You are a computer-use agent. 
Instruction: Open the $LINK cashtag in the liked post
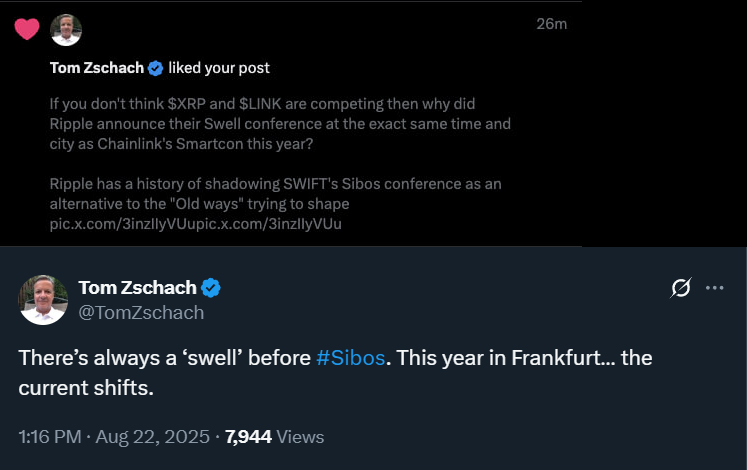(264, 105)
